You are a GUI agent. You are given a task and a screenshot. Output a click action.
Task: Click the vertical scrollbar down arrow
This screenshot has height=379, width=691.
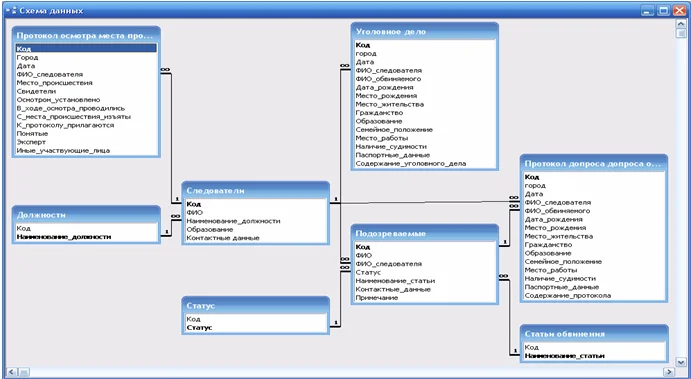point(680,362)
